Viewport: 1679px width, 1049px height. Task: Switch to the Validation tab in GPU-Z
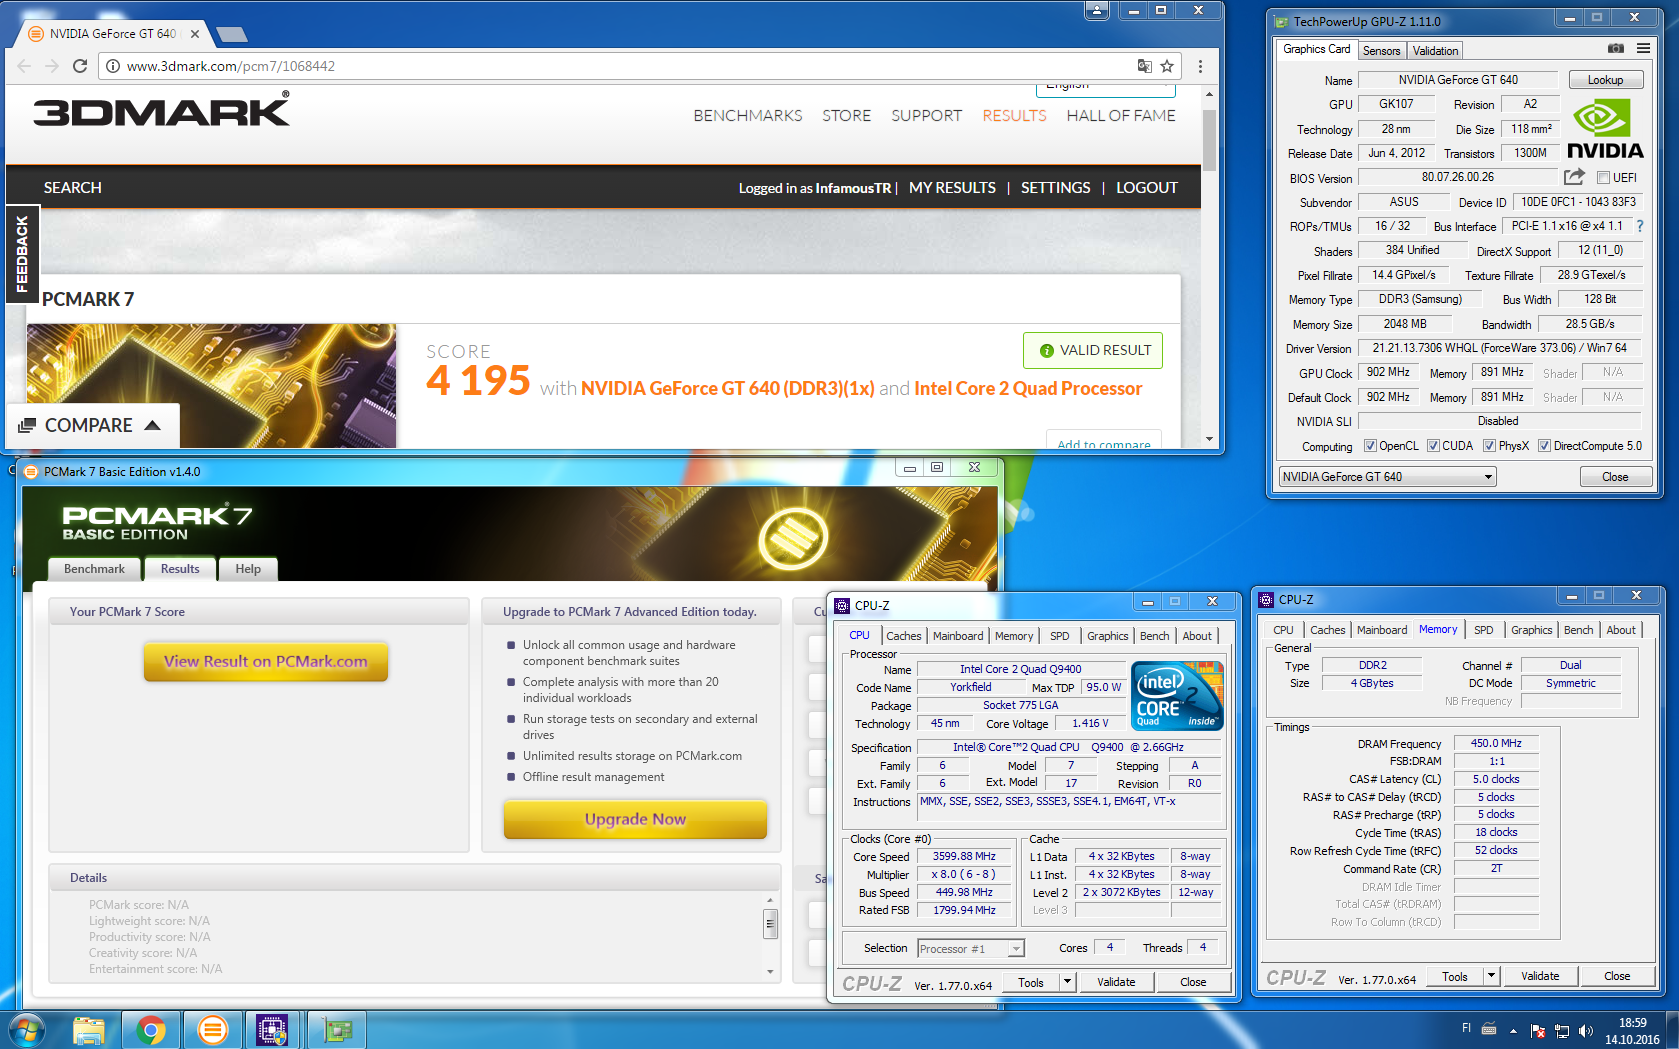tap(1435, 51)
